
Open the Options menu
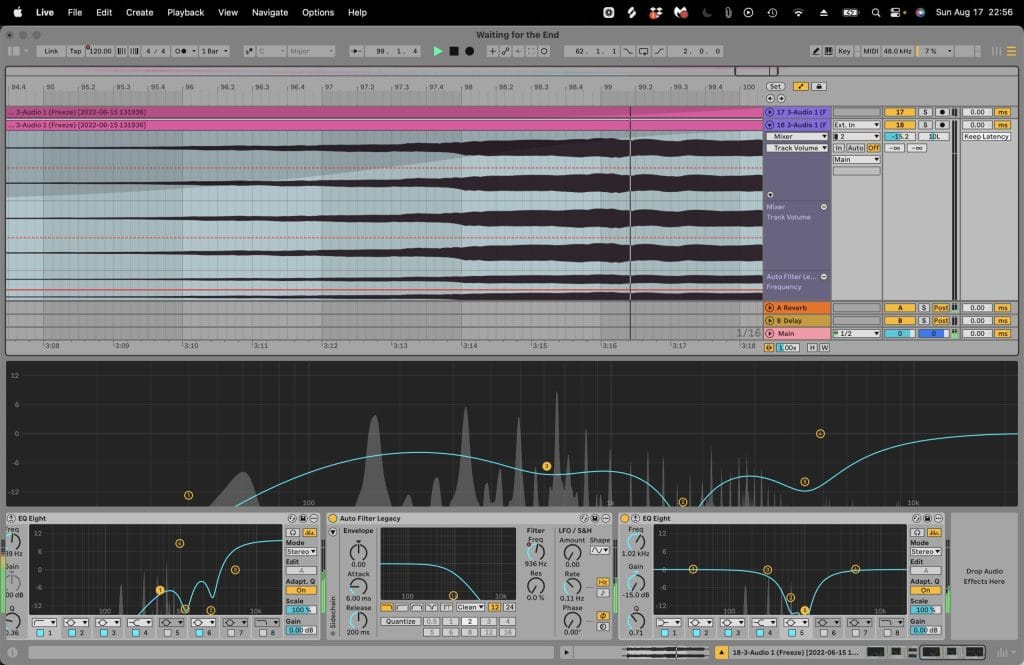click(318, 12)
